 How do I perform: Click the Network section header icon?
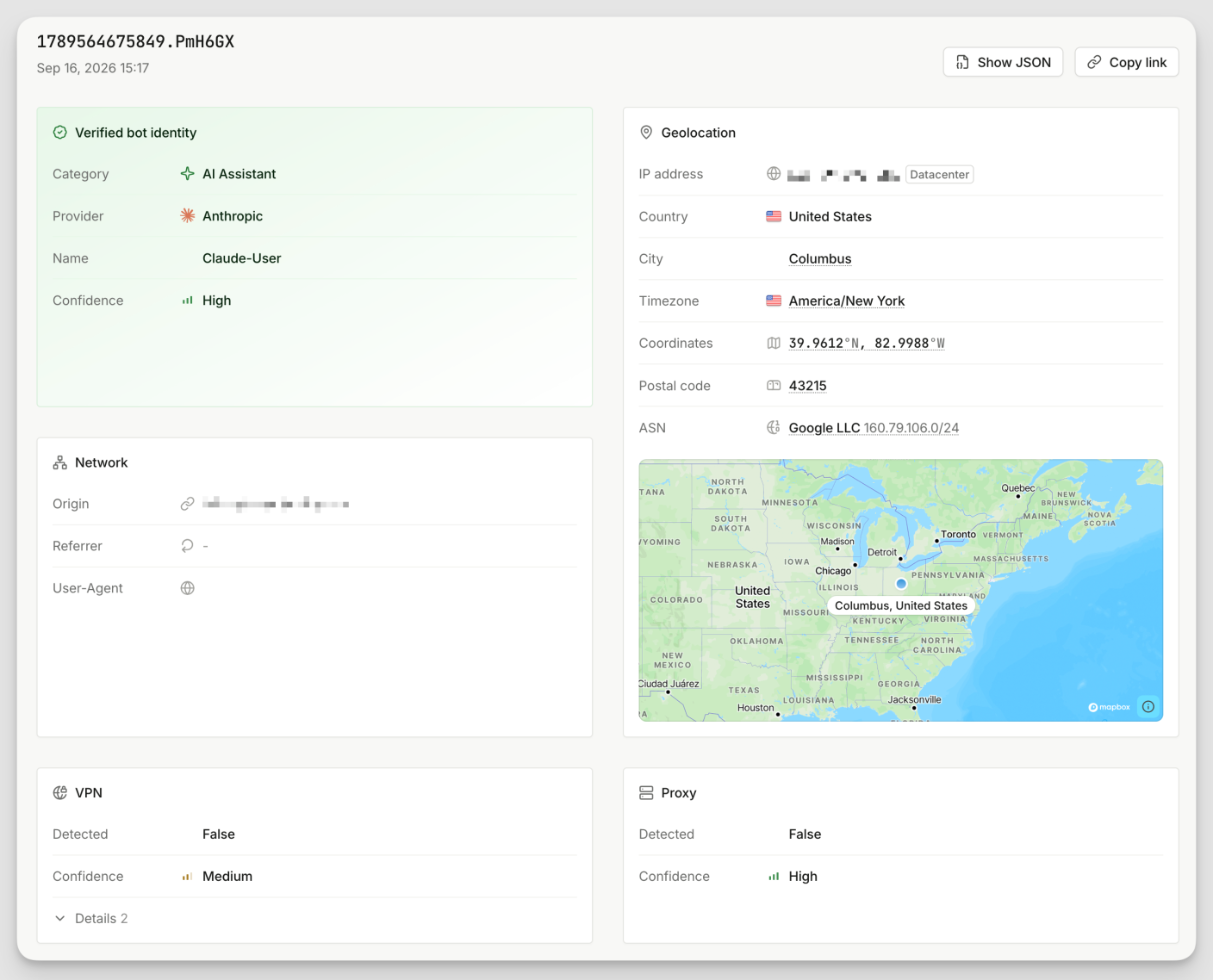(x=60, y=463)
